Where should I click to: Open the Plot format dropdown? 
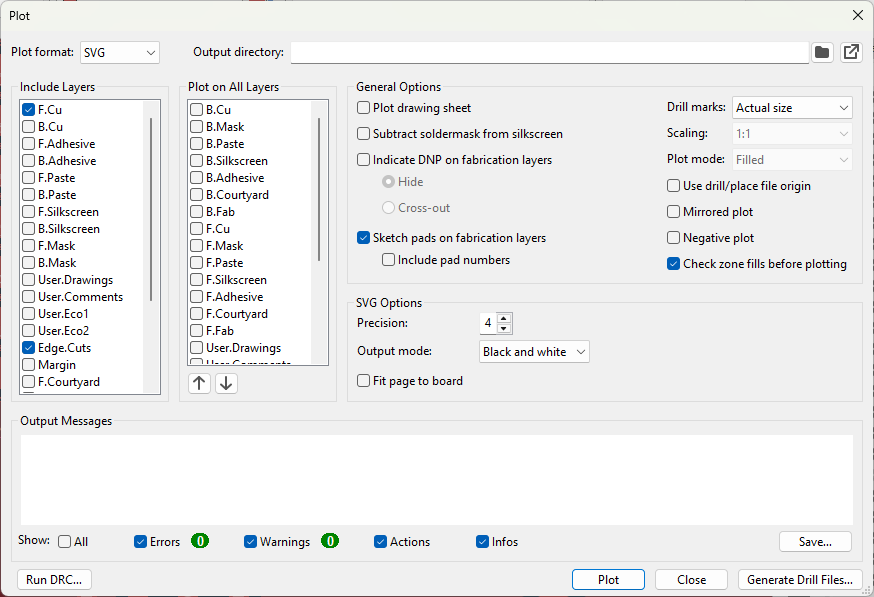click(119, 52)
